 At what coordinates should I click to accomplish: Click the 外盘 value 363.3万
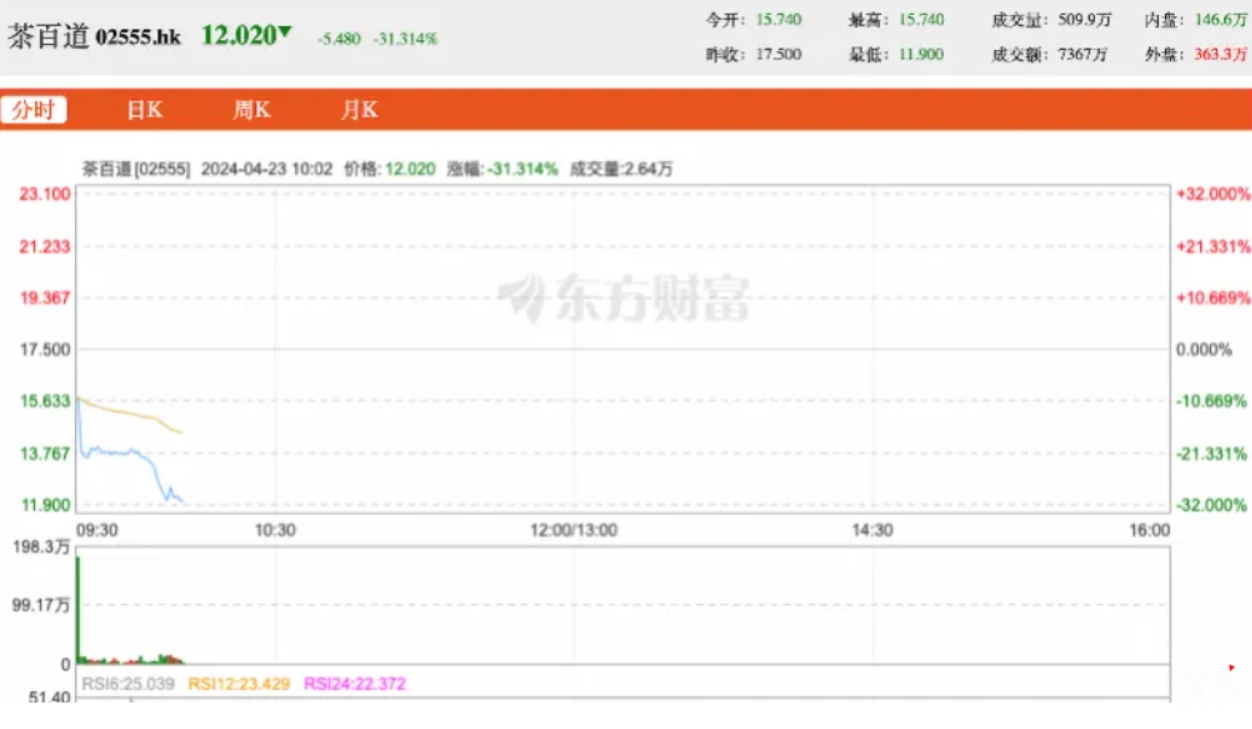(1219, 55)
